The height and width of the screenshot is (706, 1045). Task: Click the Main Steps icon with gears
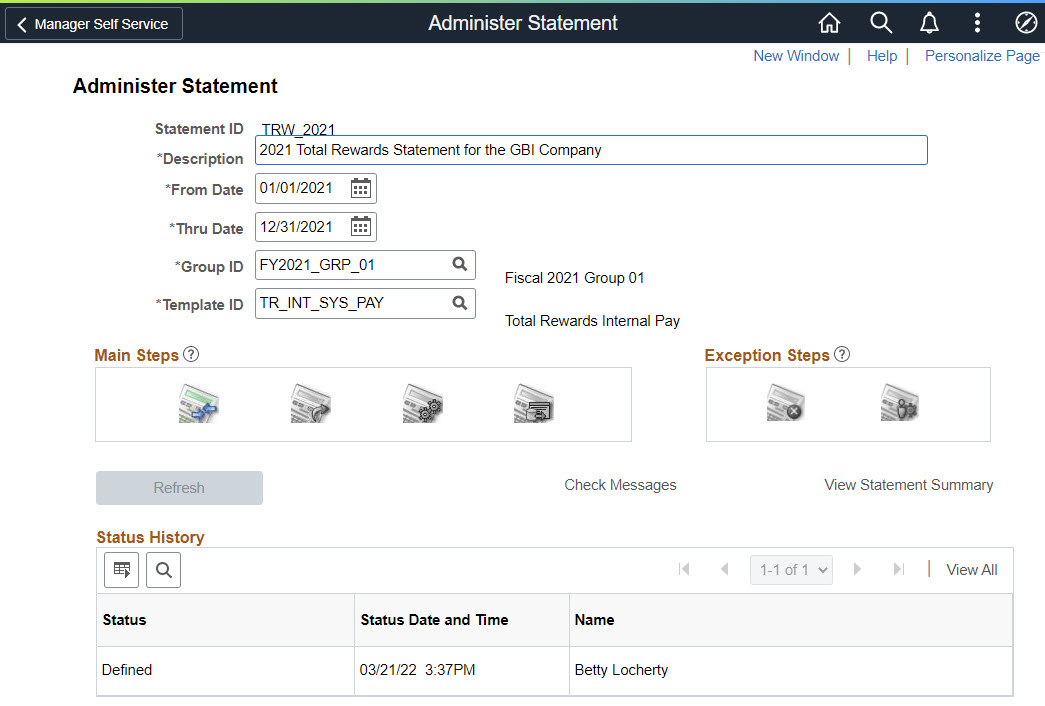(422, 404)
